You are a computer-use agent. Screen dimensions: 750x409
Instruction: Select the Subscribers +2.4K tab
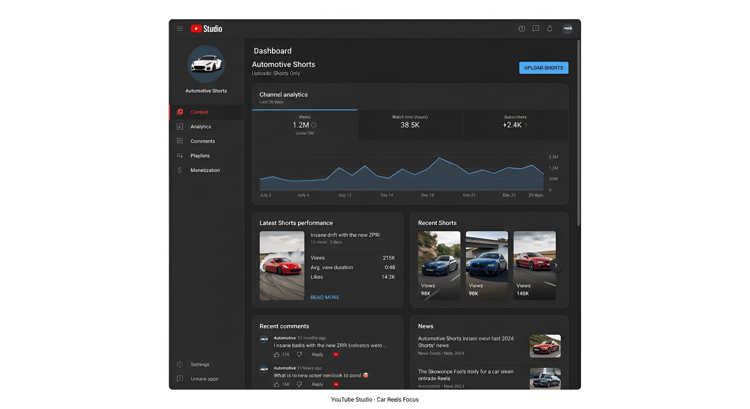coord(516,125)
